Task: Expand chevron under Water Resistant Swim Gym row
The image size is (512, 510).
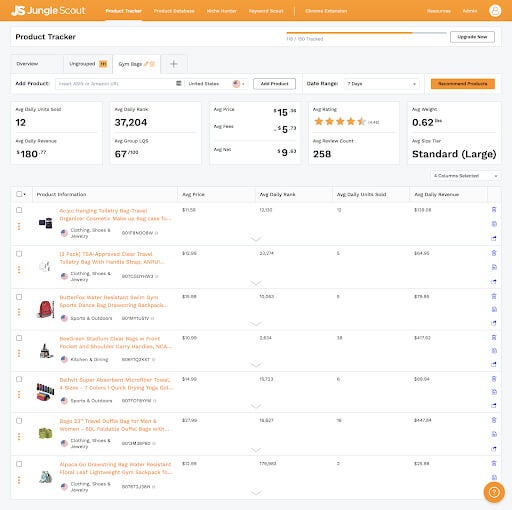Action: click(256, 324)
